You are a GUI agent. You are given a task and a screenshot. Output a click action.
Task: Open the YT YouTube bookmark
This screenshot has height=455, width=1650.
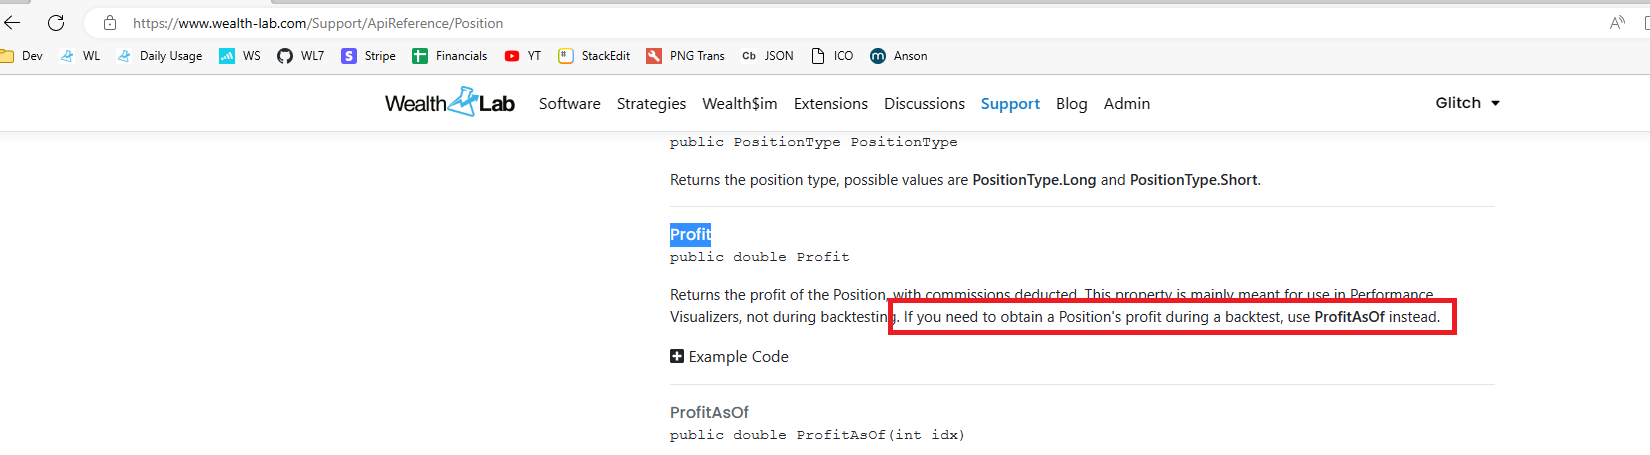coord(523,56)
